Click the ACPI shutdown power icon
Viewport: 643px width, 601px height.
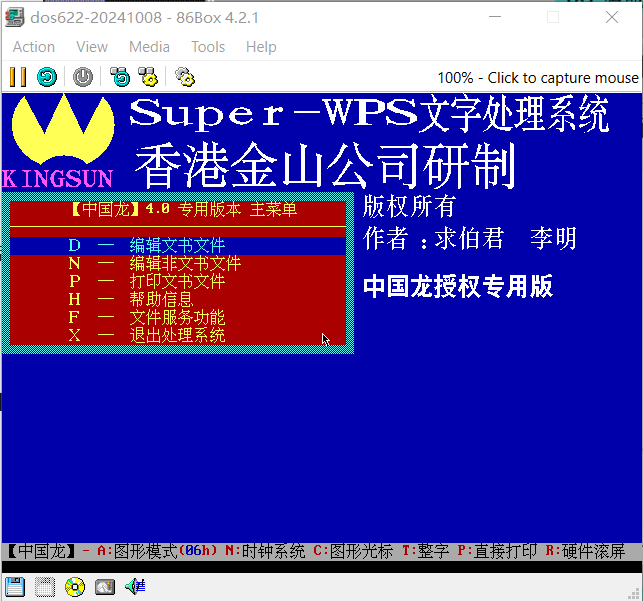point(83,77)
